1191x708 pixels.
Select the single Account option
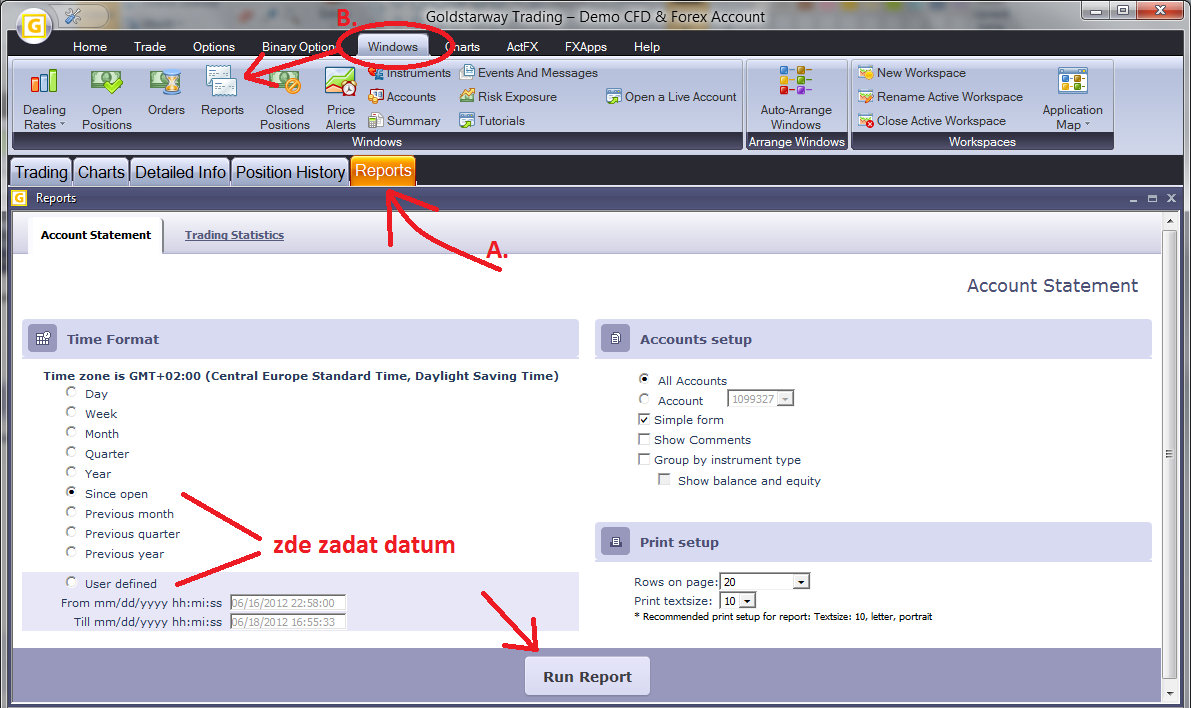click(x=644, y=399)
